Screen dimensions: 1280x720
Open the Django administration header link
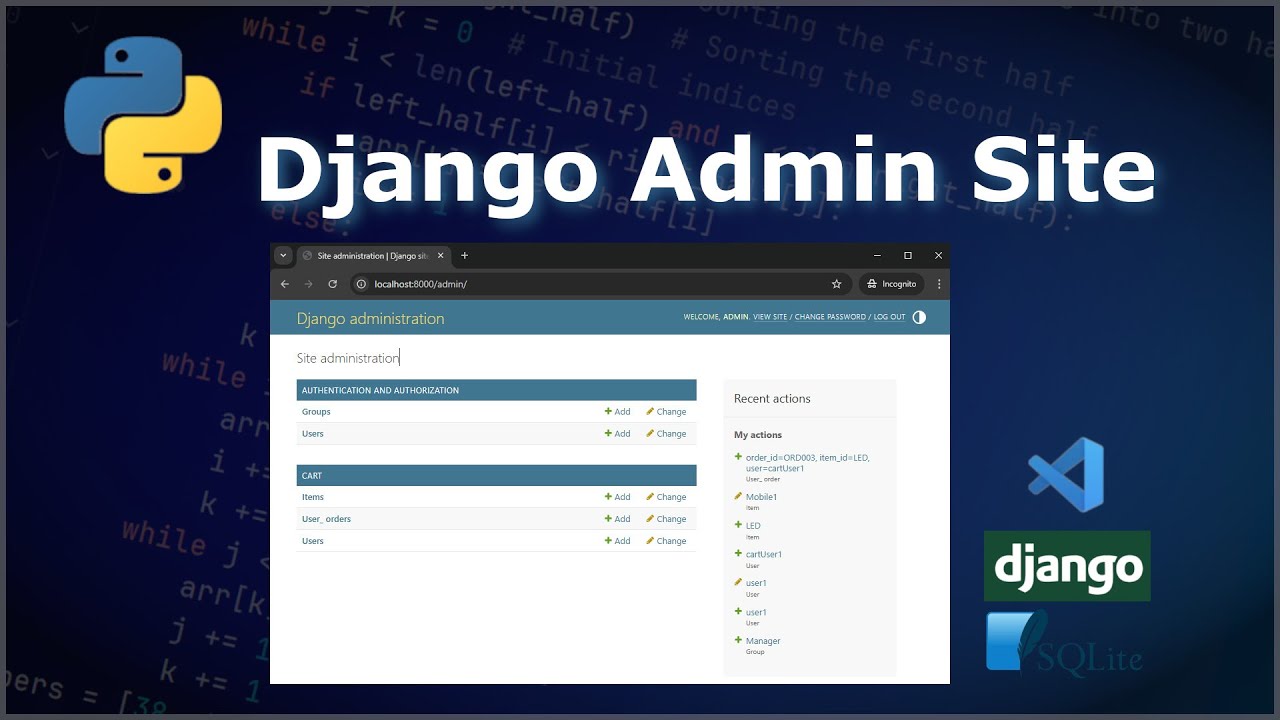370,318
